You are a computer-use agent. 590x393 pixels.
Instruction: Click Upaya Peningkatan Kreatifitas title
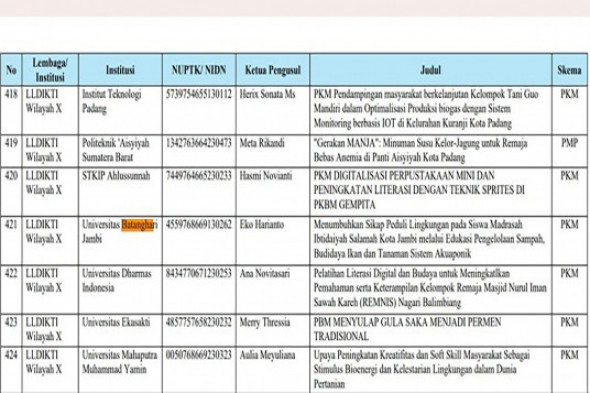tap(422, 369)
